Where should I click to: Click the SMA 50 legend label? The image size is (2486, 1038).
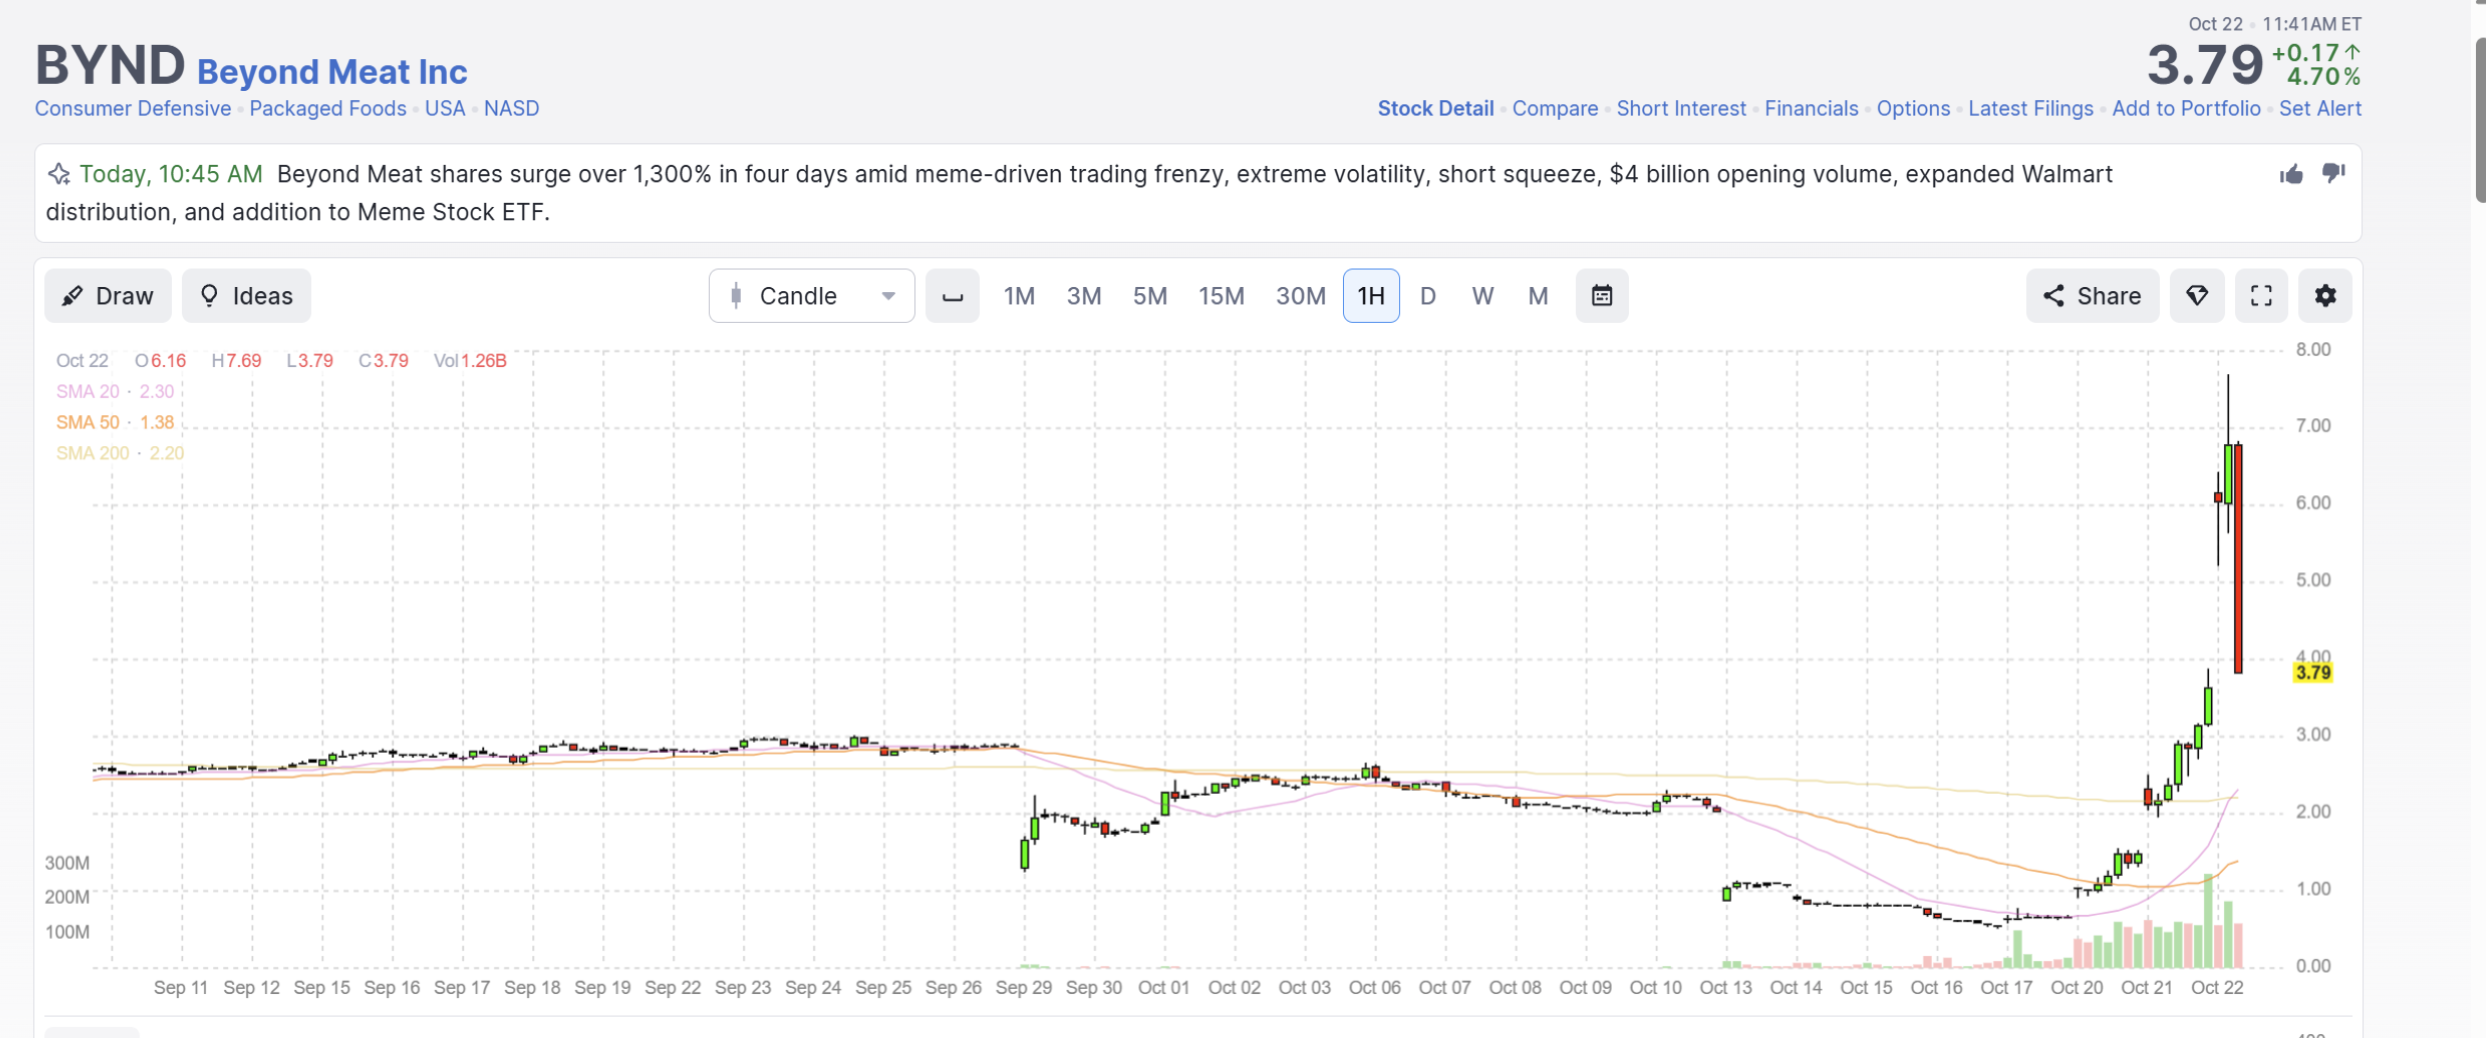[x=87, y=422]
